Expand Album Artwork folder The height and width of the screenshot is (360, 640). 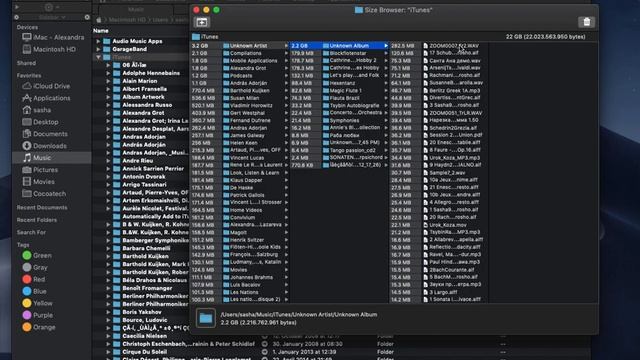pos(108,97)
